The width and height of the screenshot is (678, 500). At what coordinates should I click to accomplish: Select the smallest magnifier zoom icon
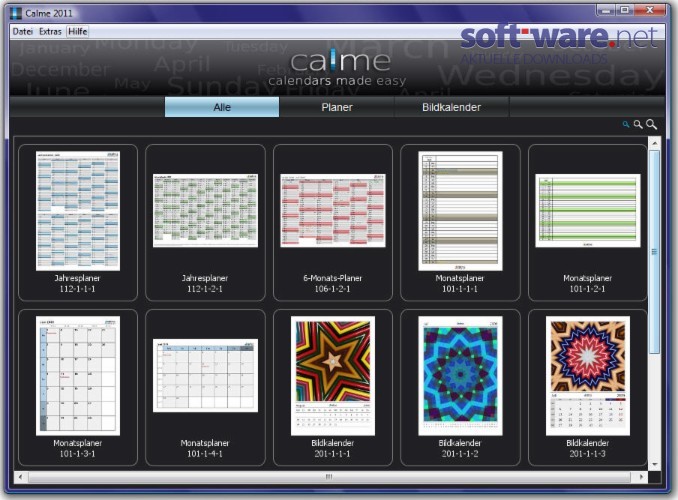[x=625, y=125]
